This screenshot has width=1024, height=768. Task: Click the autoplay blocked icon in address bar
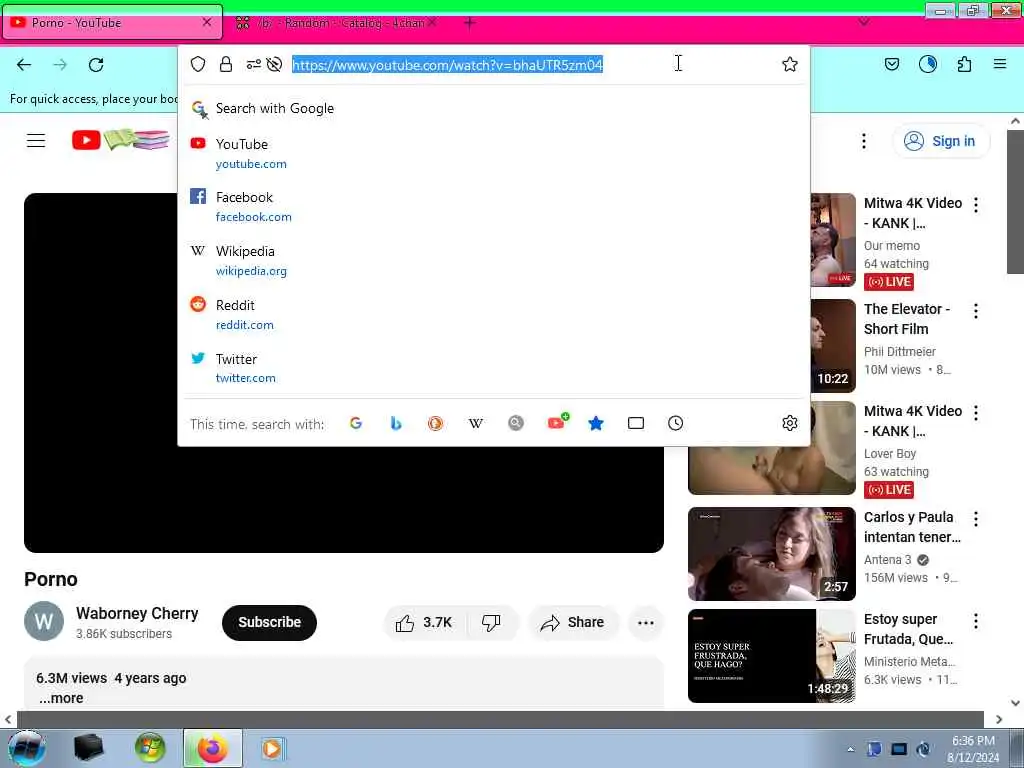click(274, 64)
